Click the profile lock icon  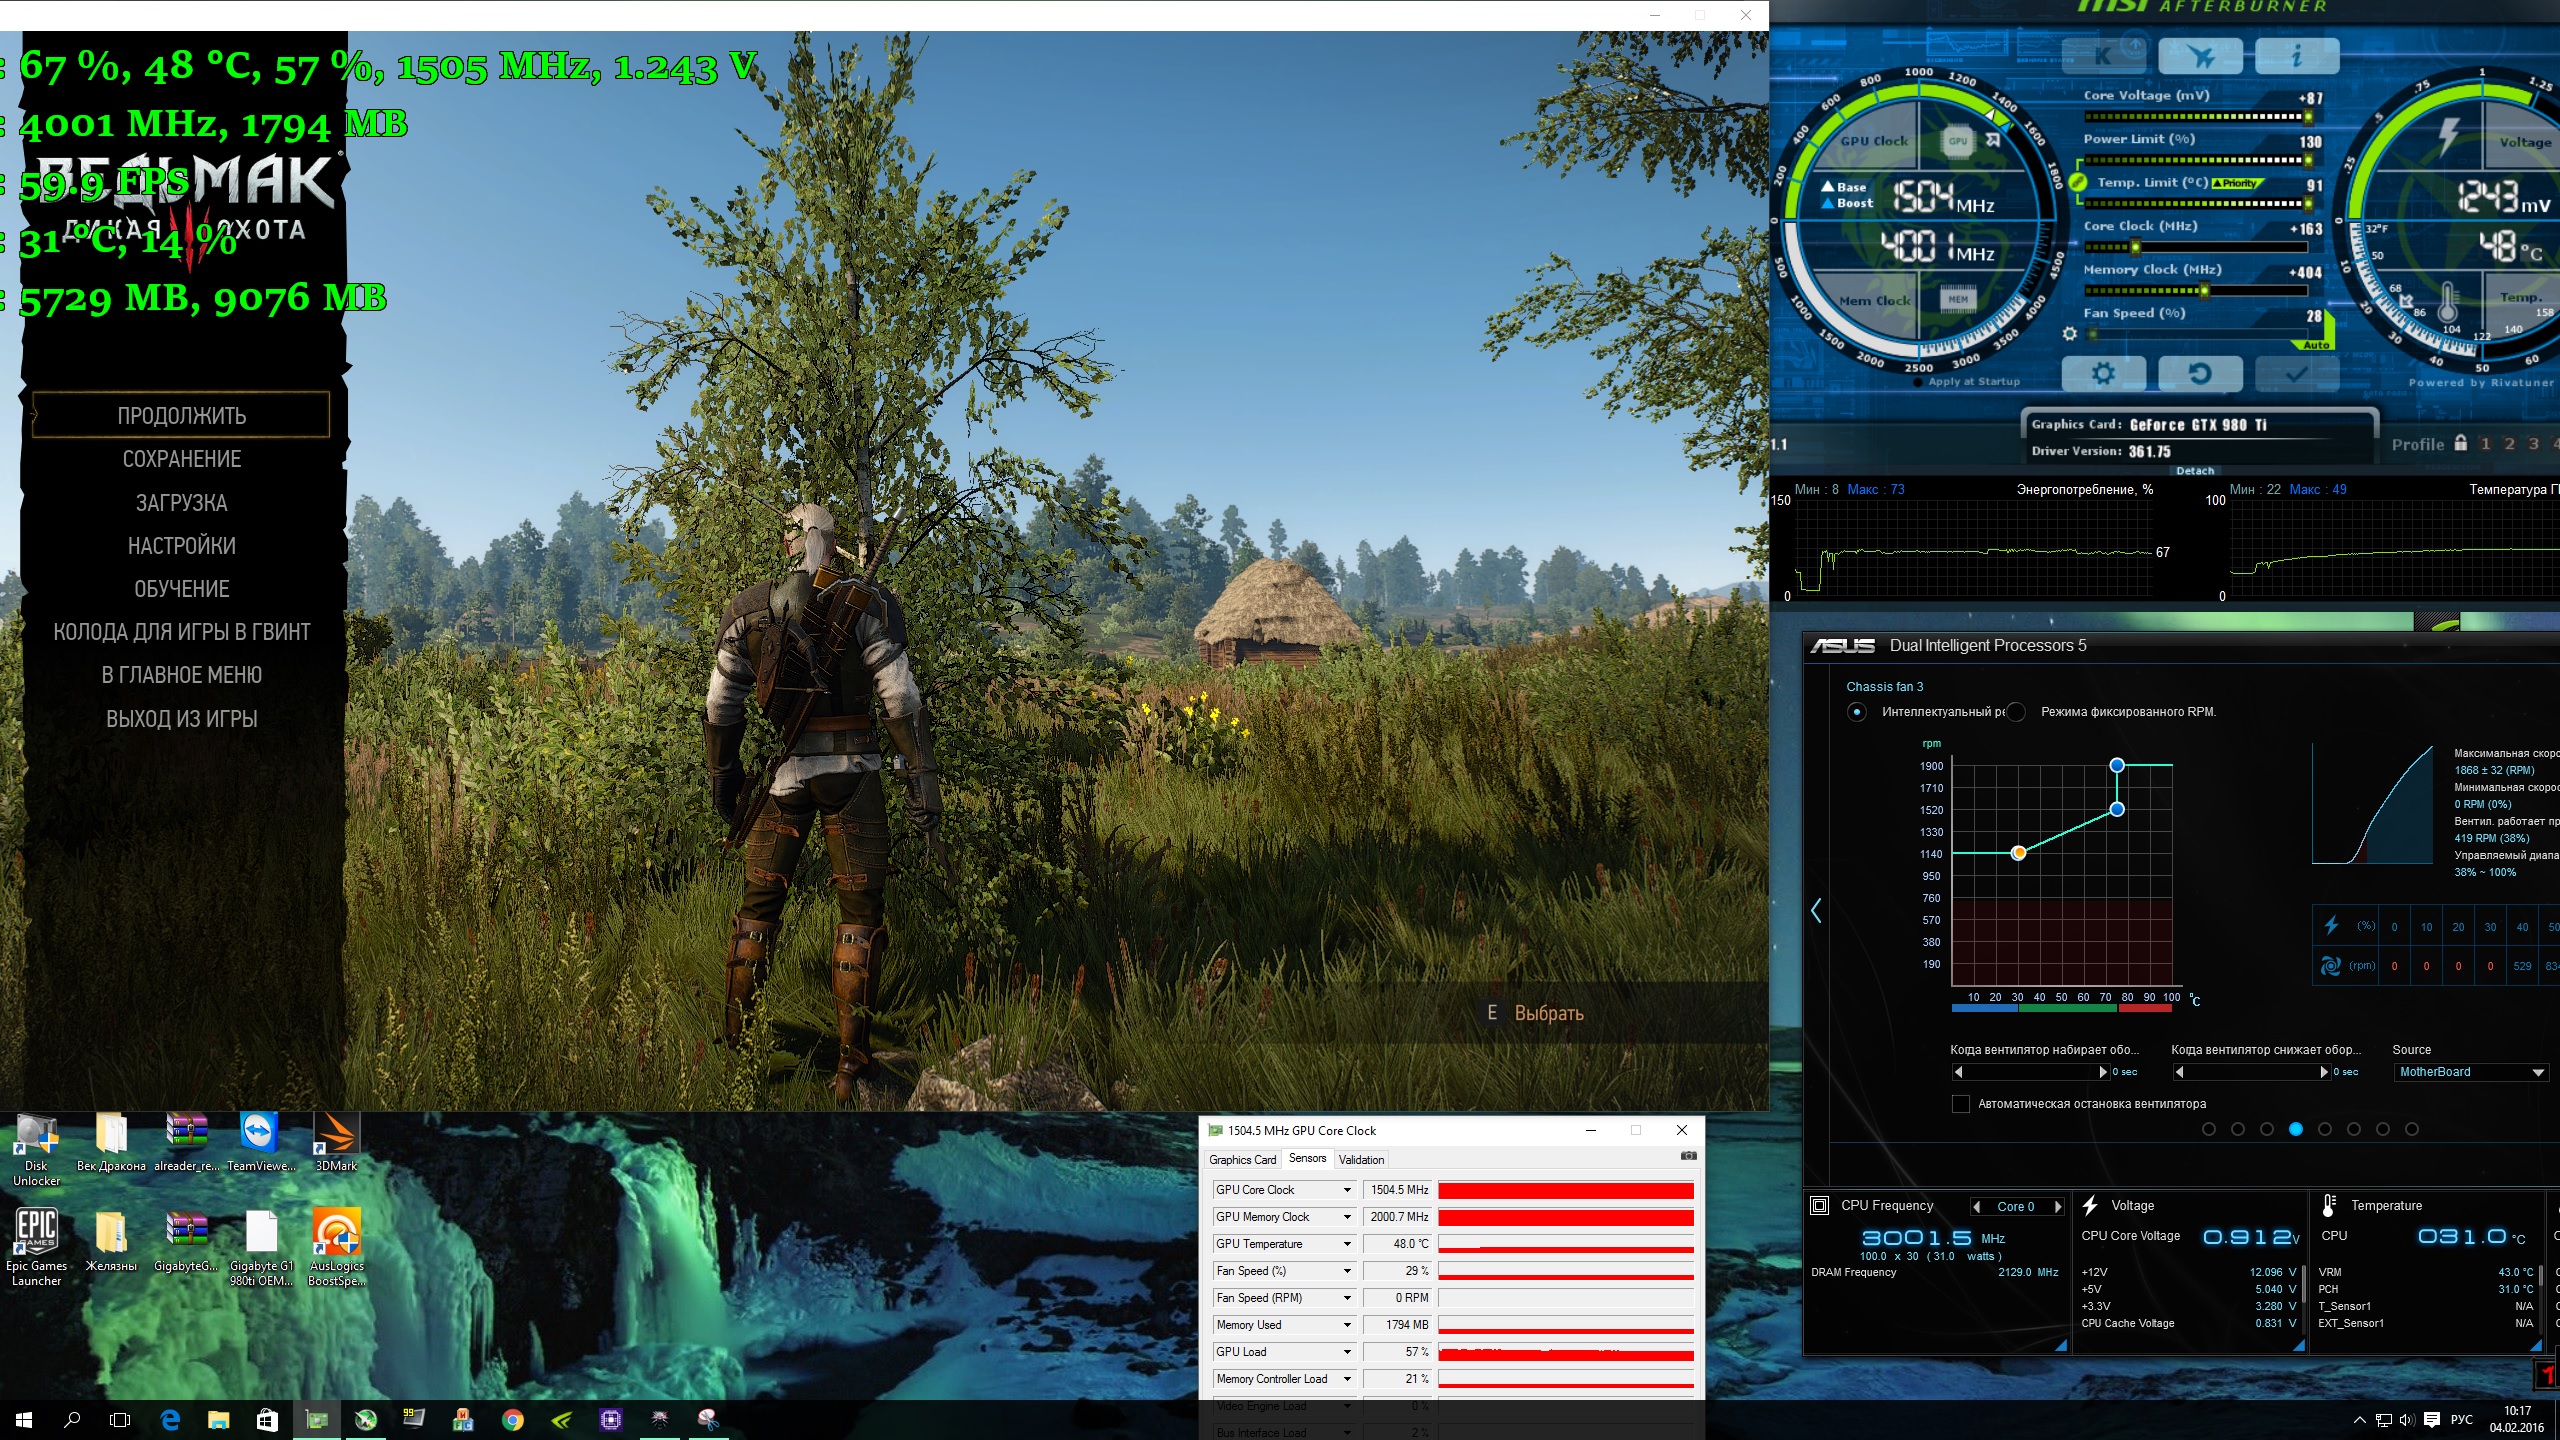tap(2460, 443)
